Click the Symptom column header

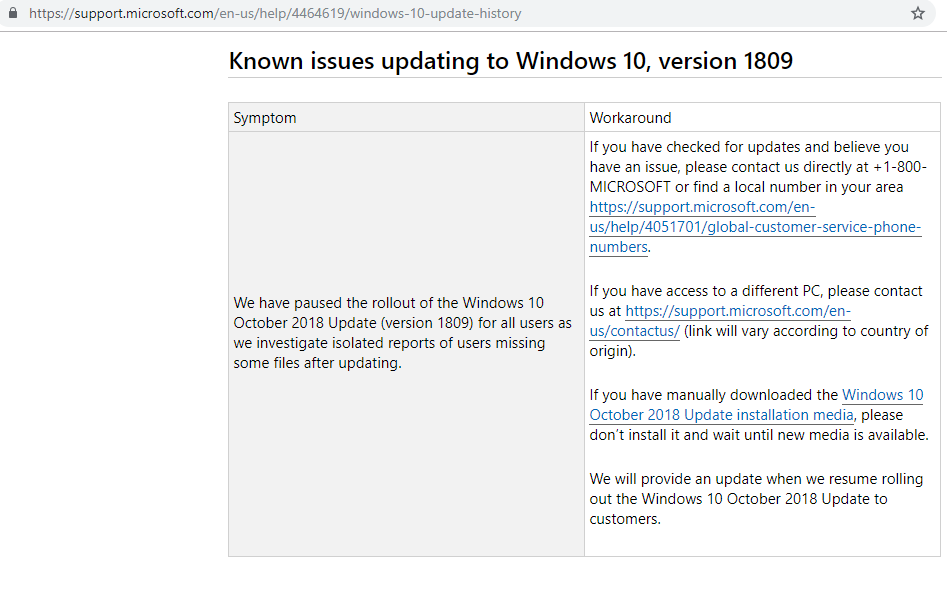point(265,118)
